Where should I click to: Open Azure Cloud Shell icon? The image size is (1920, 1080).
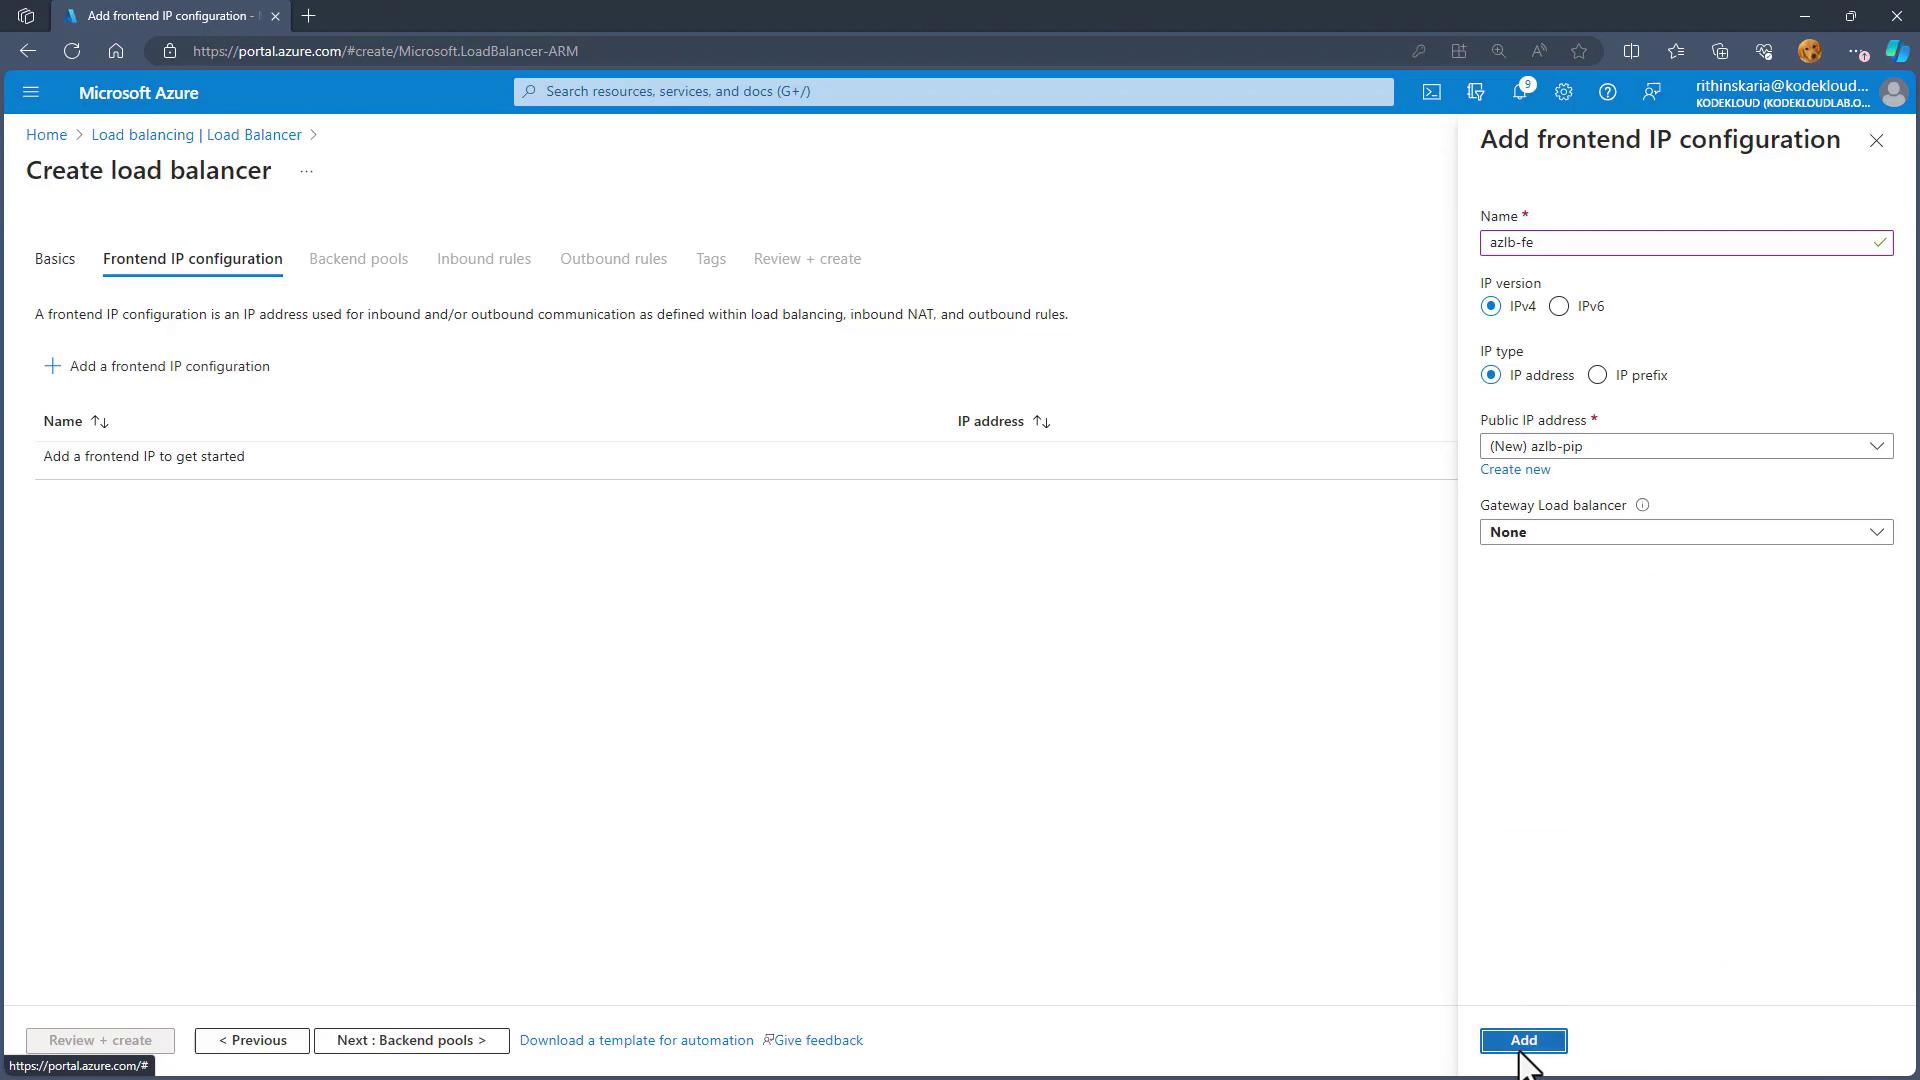[x=1432, y=92]
